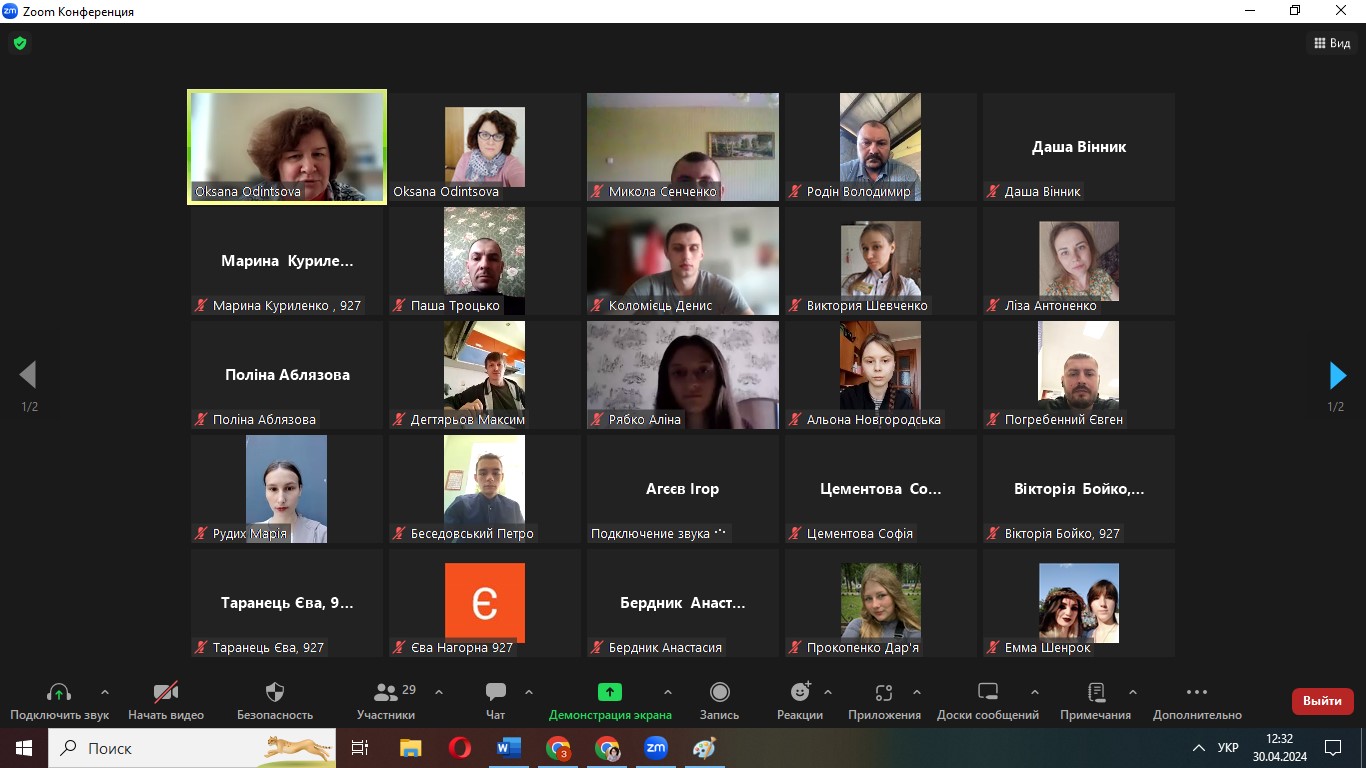Click the green encryption shield icon

[x=20, y=43]
